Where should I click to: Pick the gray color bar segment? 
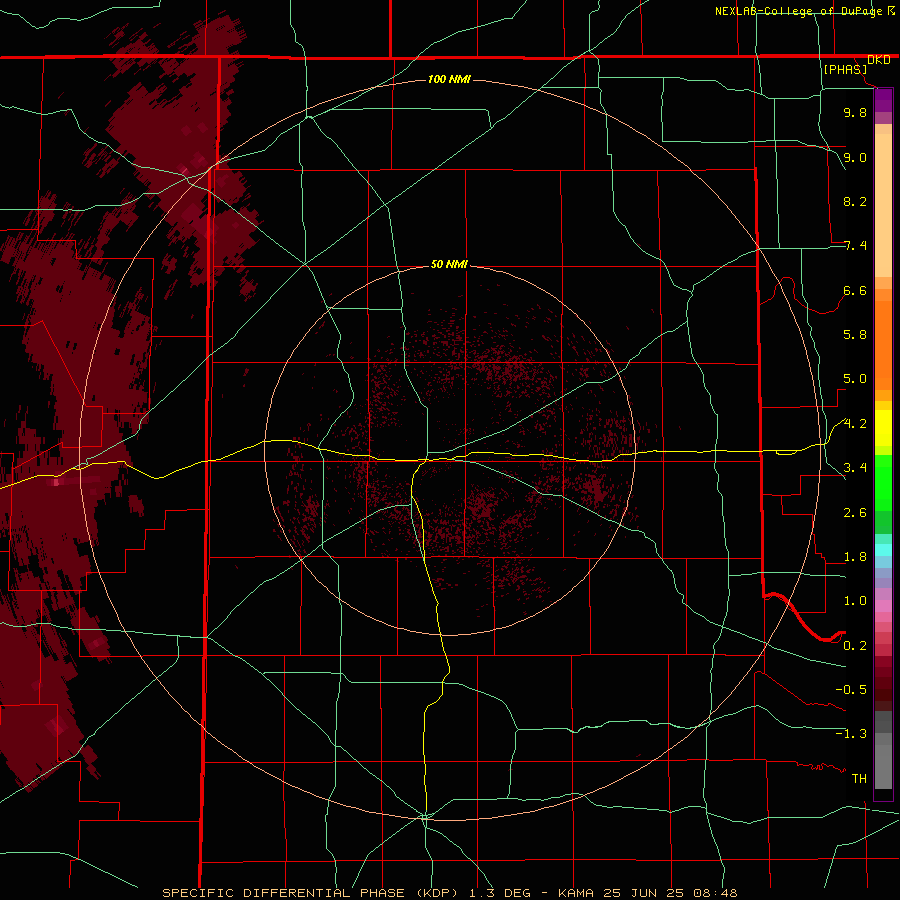tap(883, 761)
